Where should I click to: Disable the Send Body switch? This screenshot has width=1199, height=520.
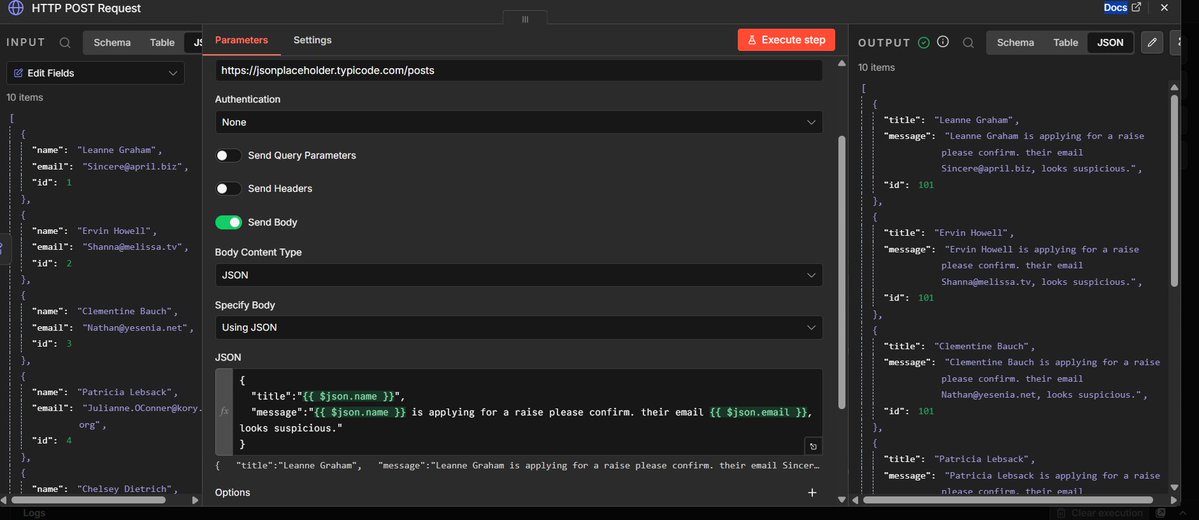229,222
